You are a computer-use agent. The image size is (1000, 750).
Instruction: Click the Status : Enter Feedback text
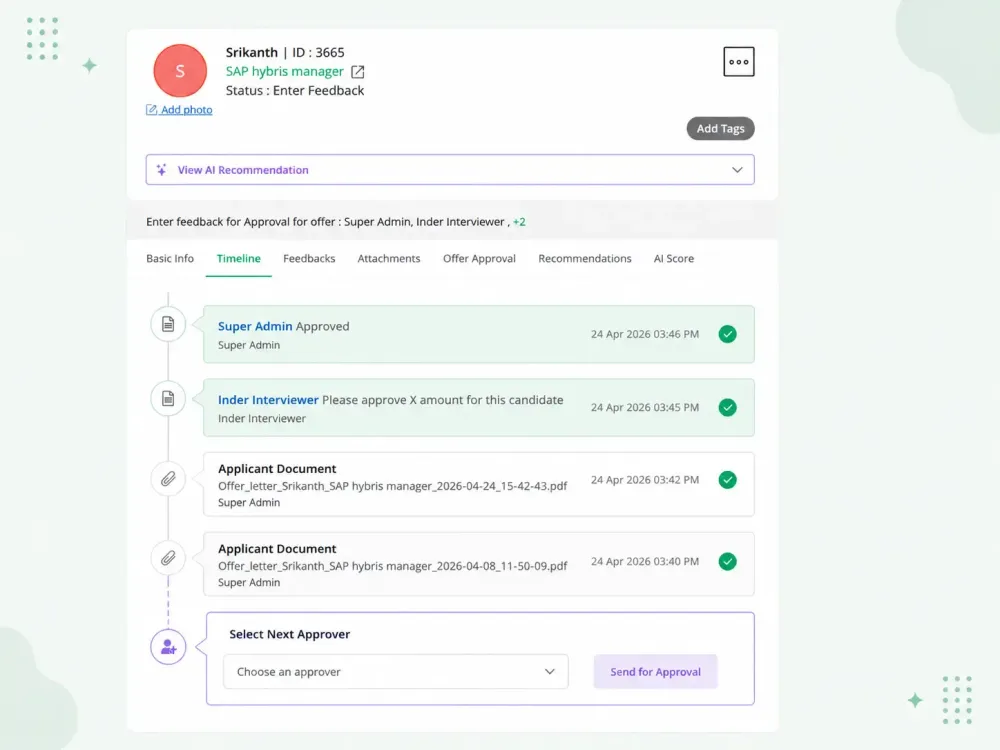point(295,91)
